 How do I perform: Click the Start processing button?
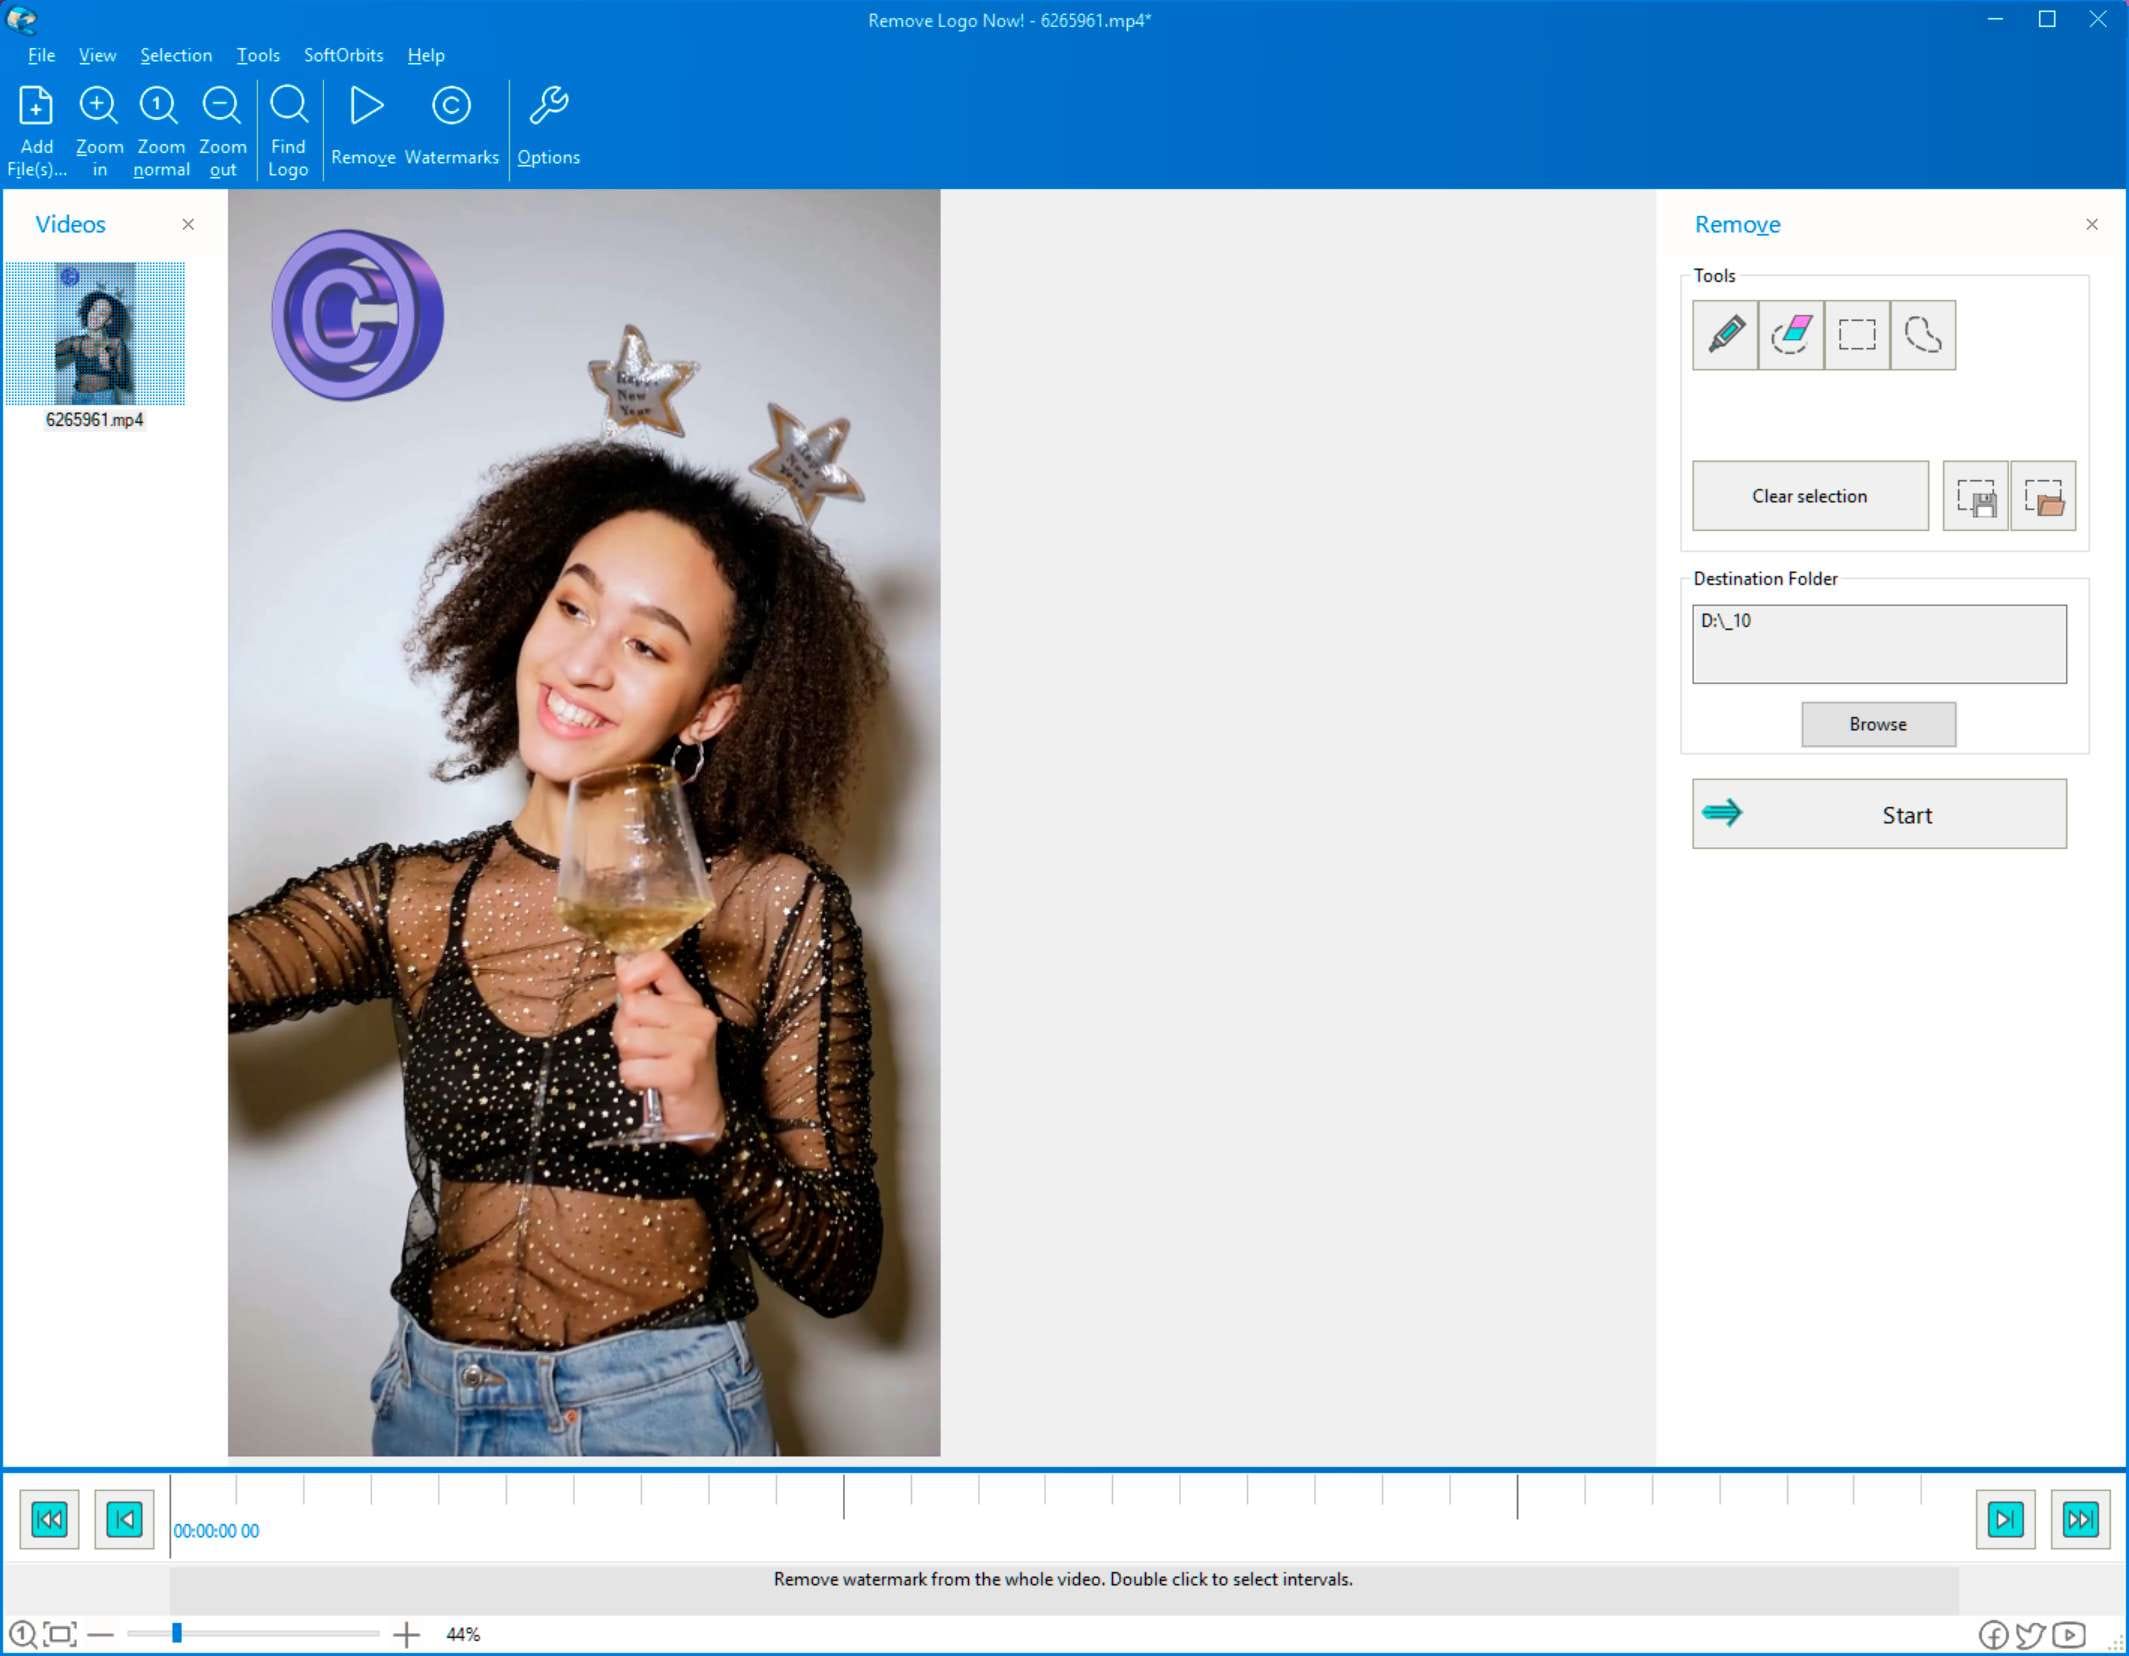(1878, 812)
